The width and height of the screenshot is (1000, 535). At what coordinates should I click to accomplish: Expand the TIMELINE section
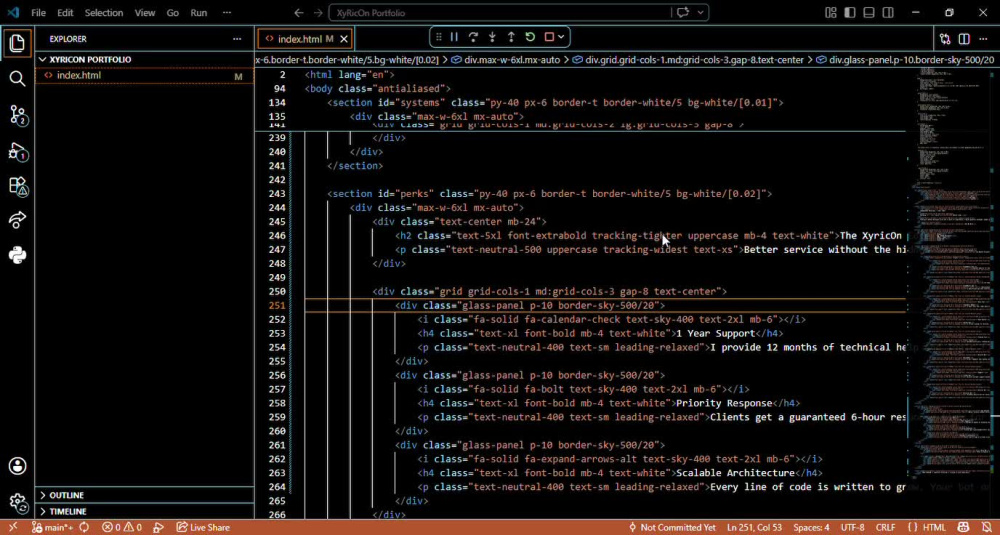coord(144,511)
